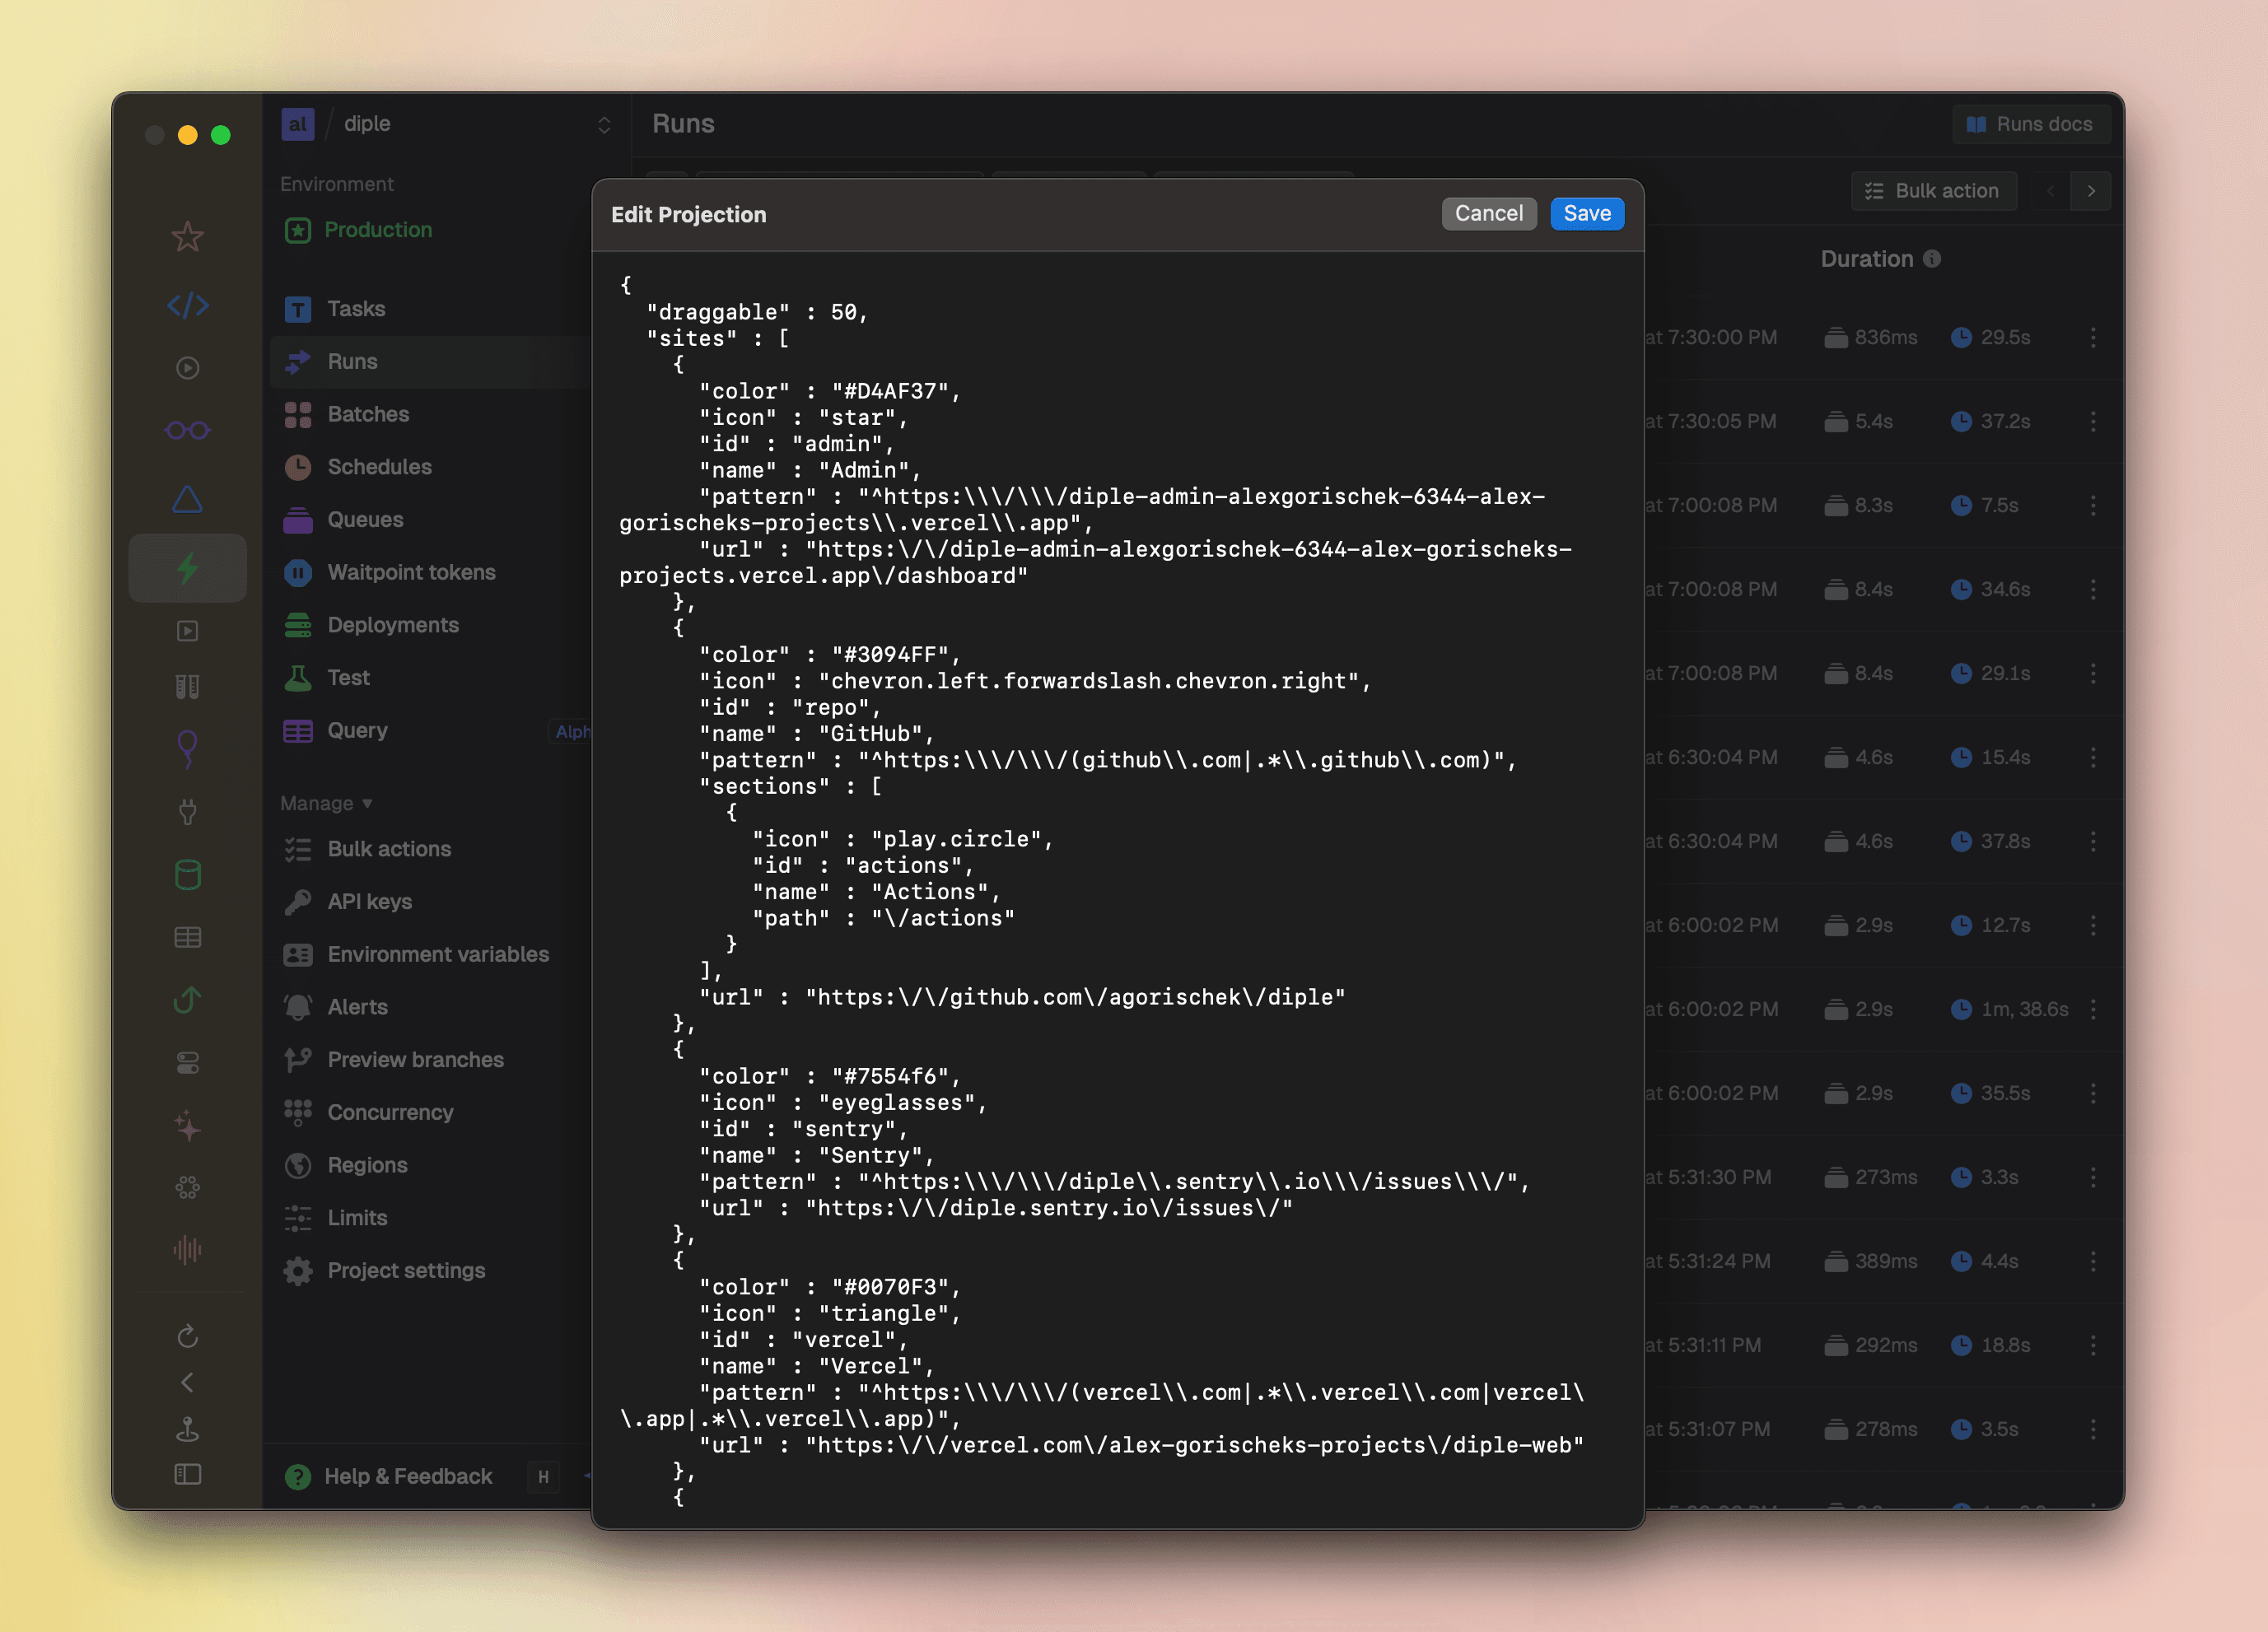This screenshot has width=2268, height=1632.
Task: Open the database cylinder icon in the rail
Action: (x=188, y=875)
